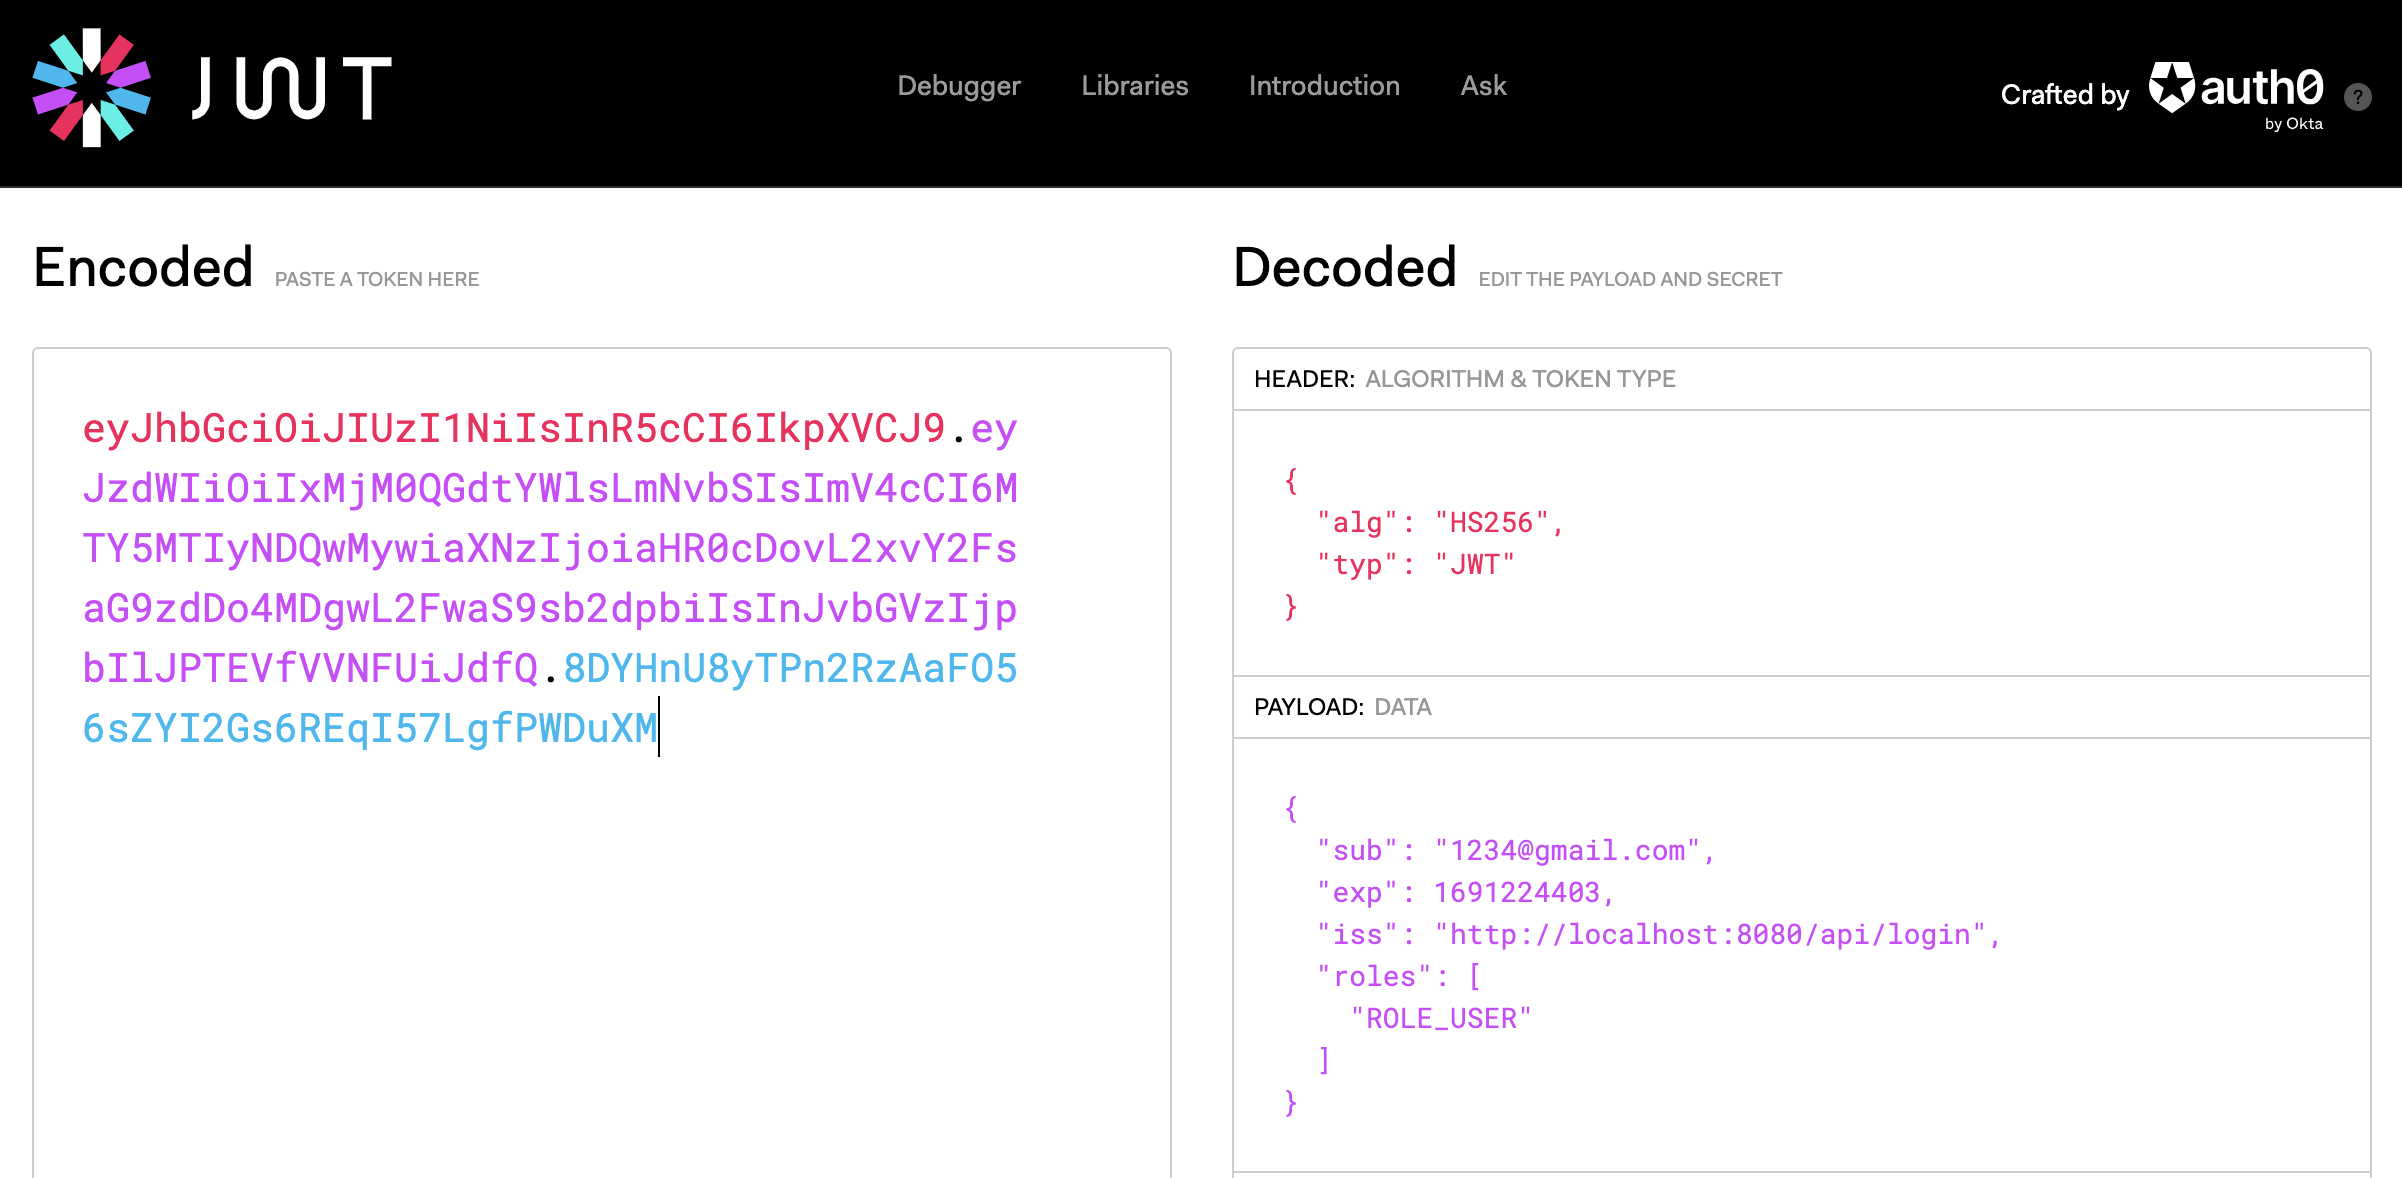Screen dimensions: 2402x1178
Task: Click in the red header token segment
Action: (x=512, y=429)
